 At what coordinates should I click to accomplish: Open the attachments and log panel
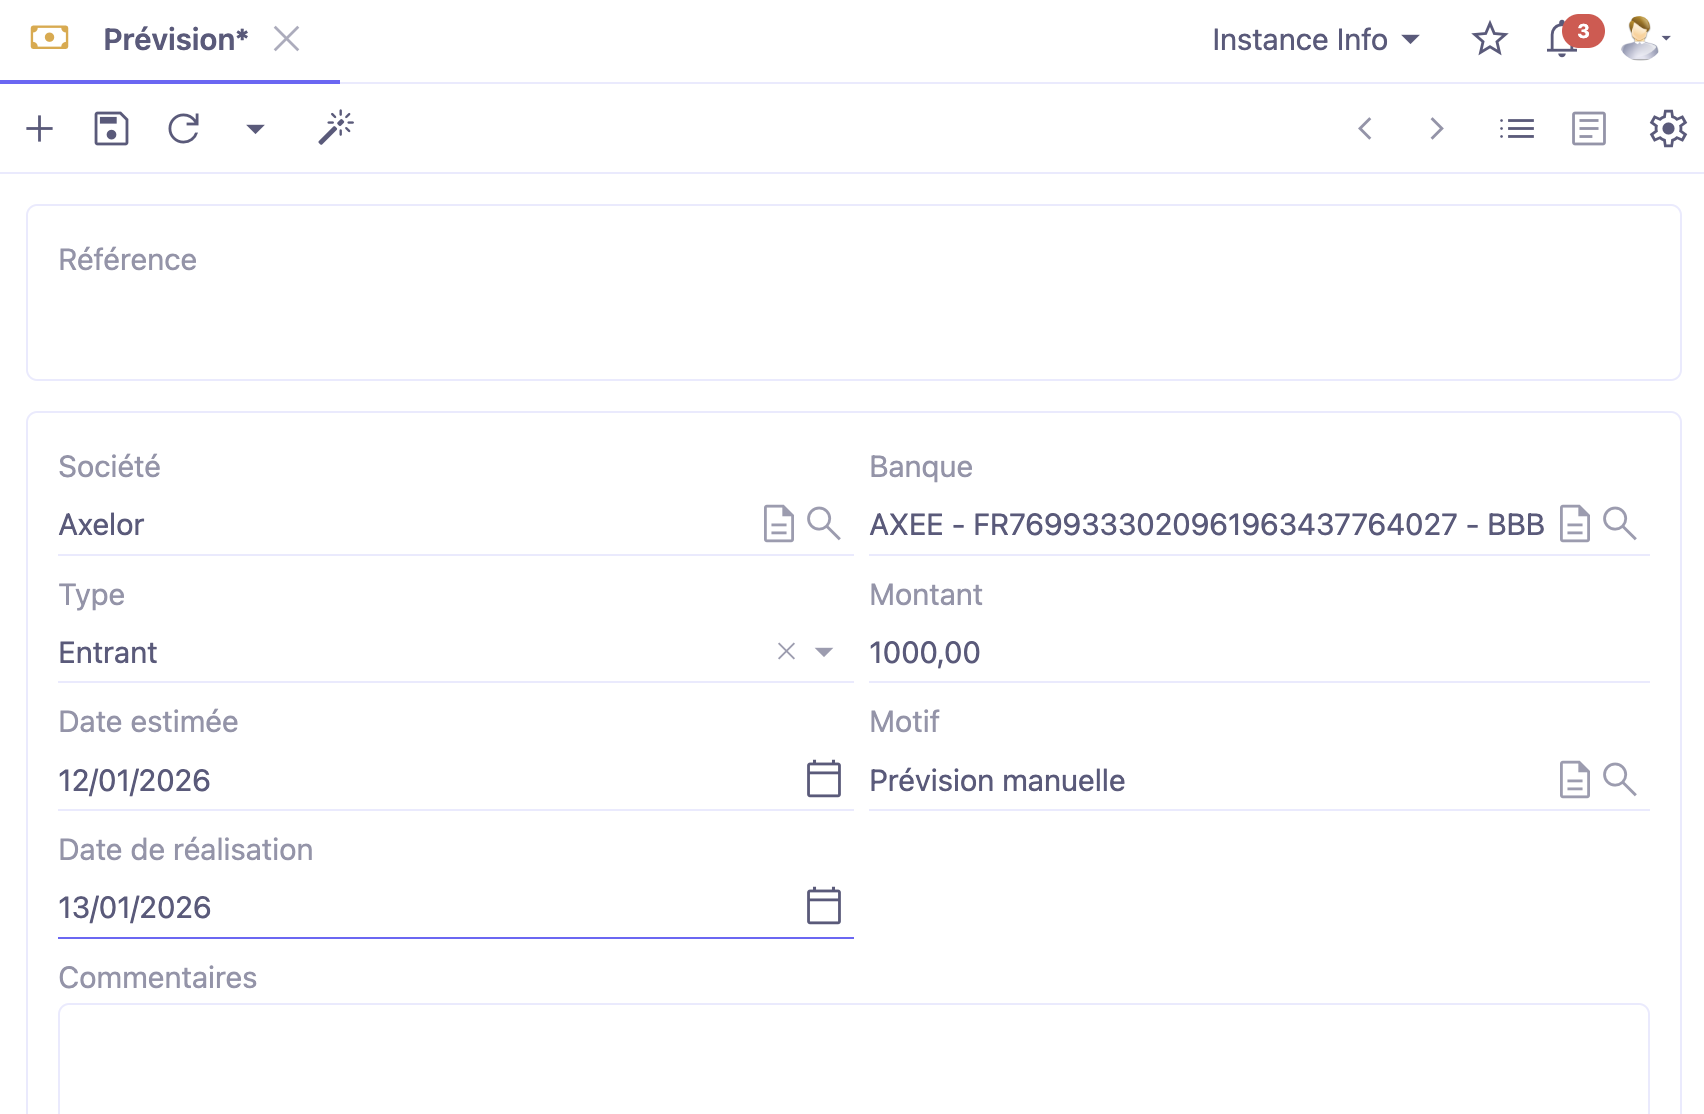pyautogui.click(x=1588, y=128)
